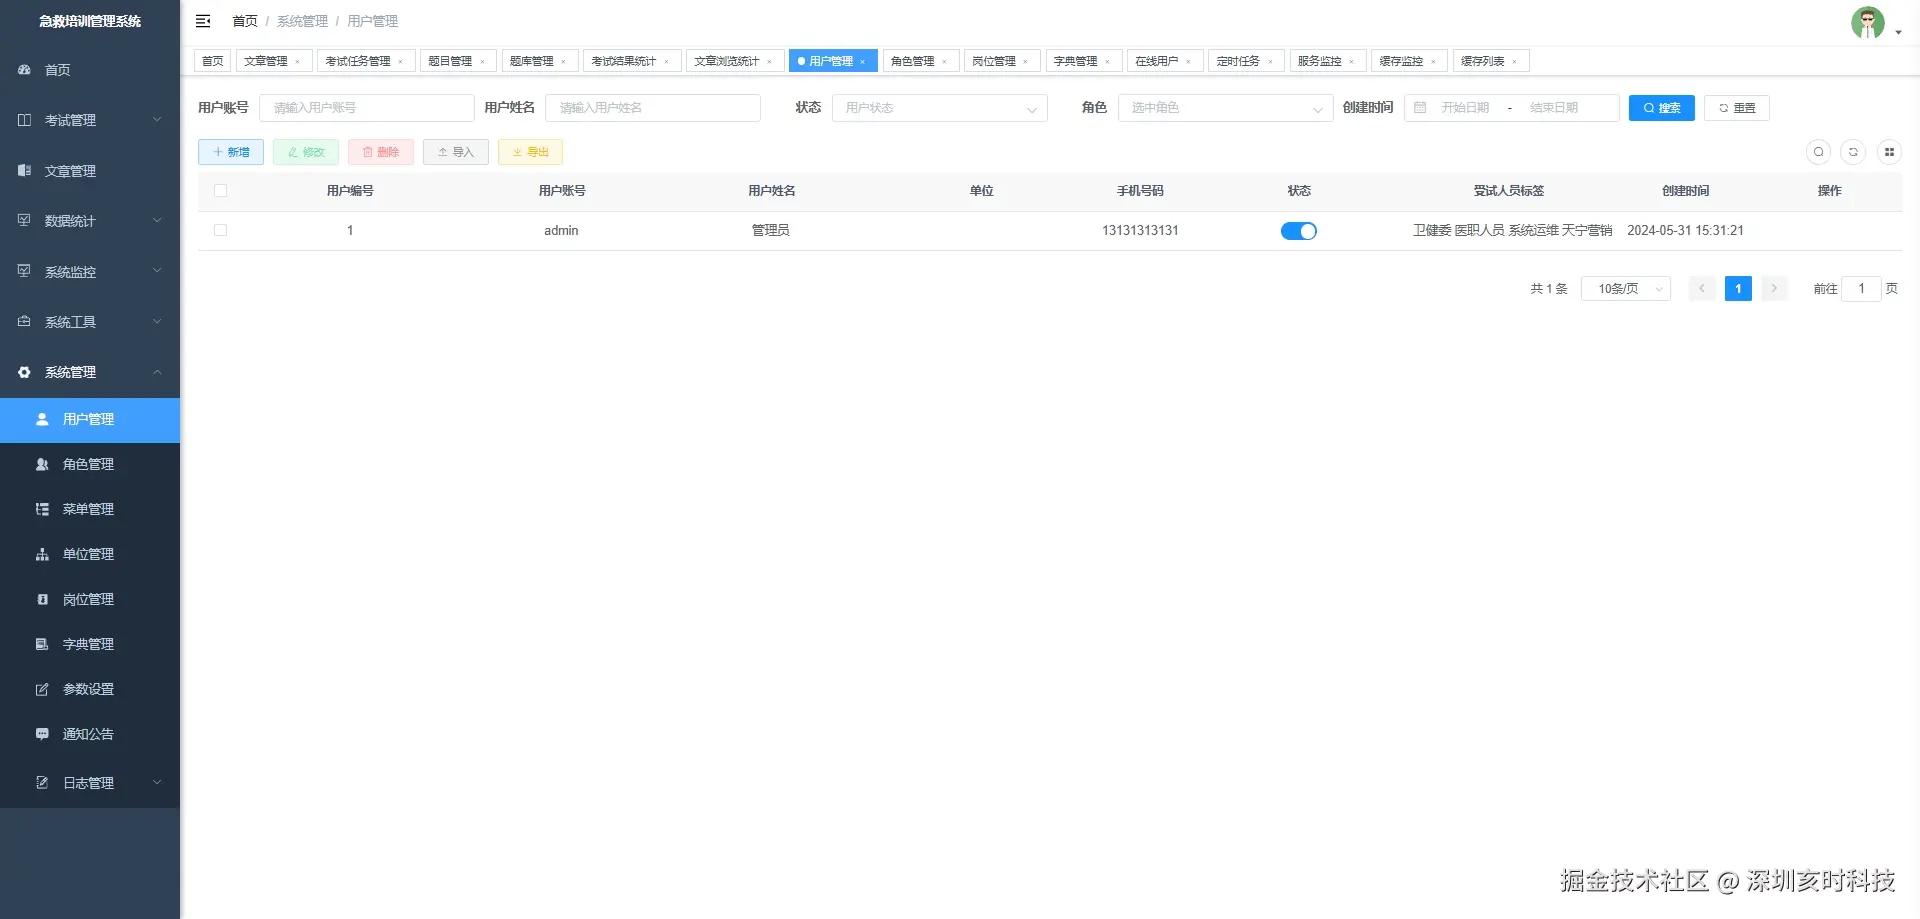Switch to the 首页 tab
1920x919 pixels.
click(213, 61)
